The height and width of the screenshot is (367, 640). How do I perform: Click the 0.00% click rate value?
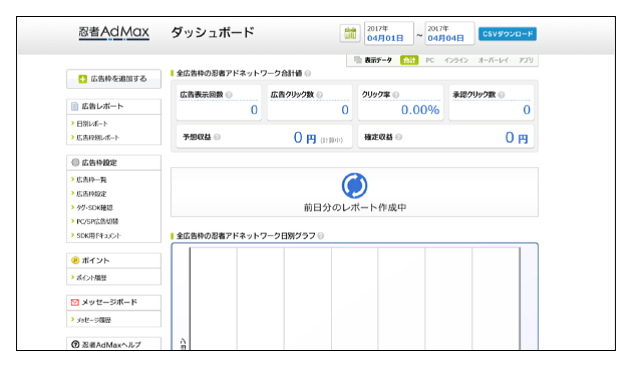420,110
